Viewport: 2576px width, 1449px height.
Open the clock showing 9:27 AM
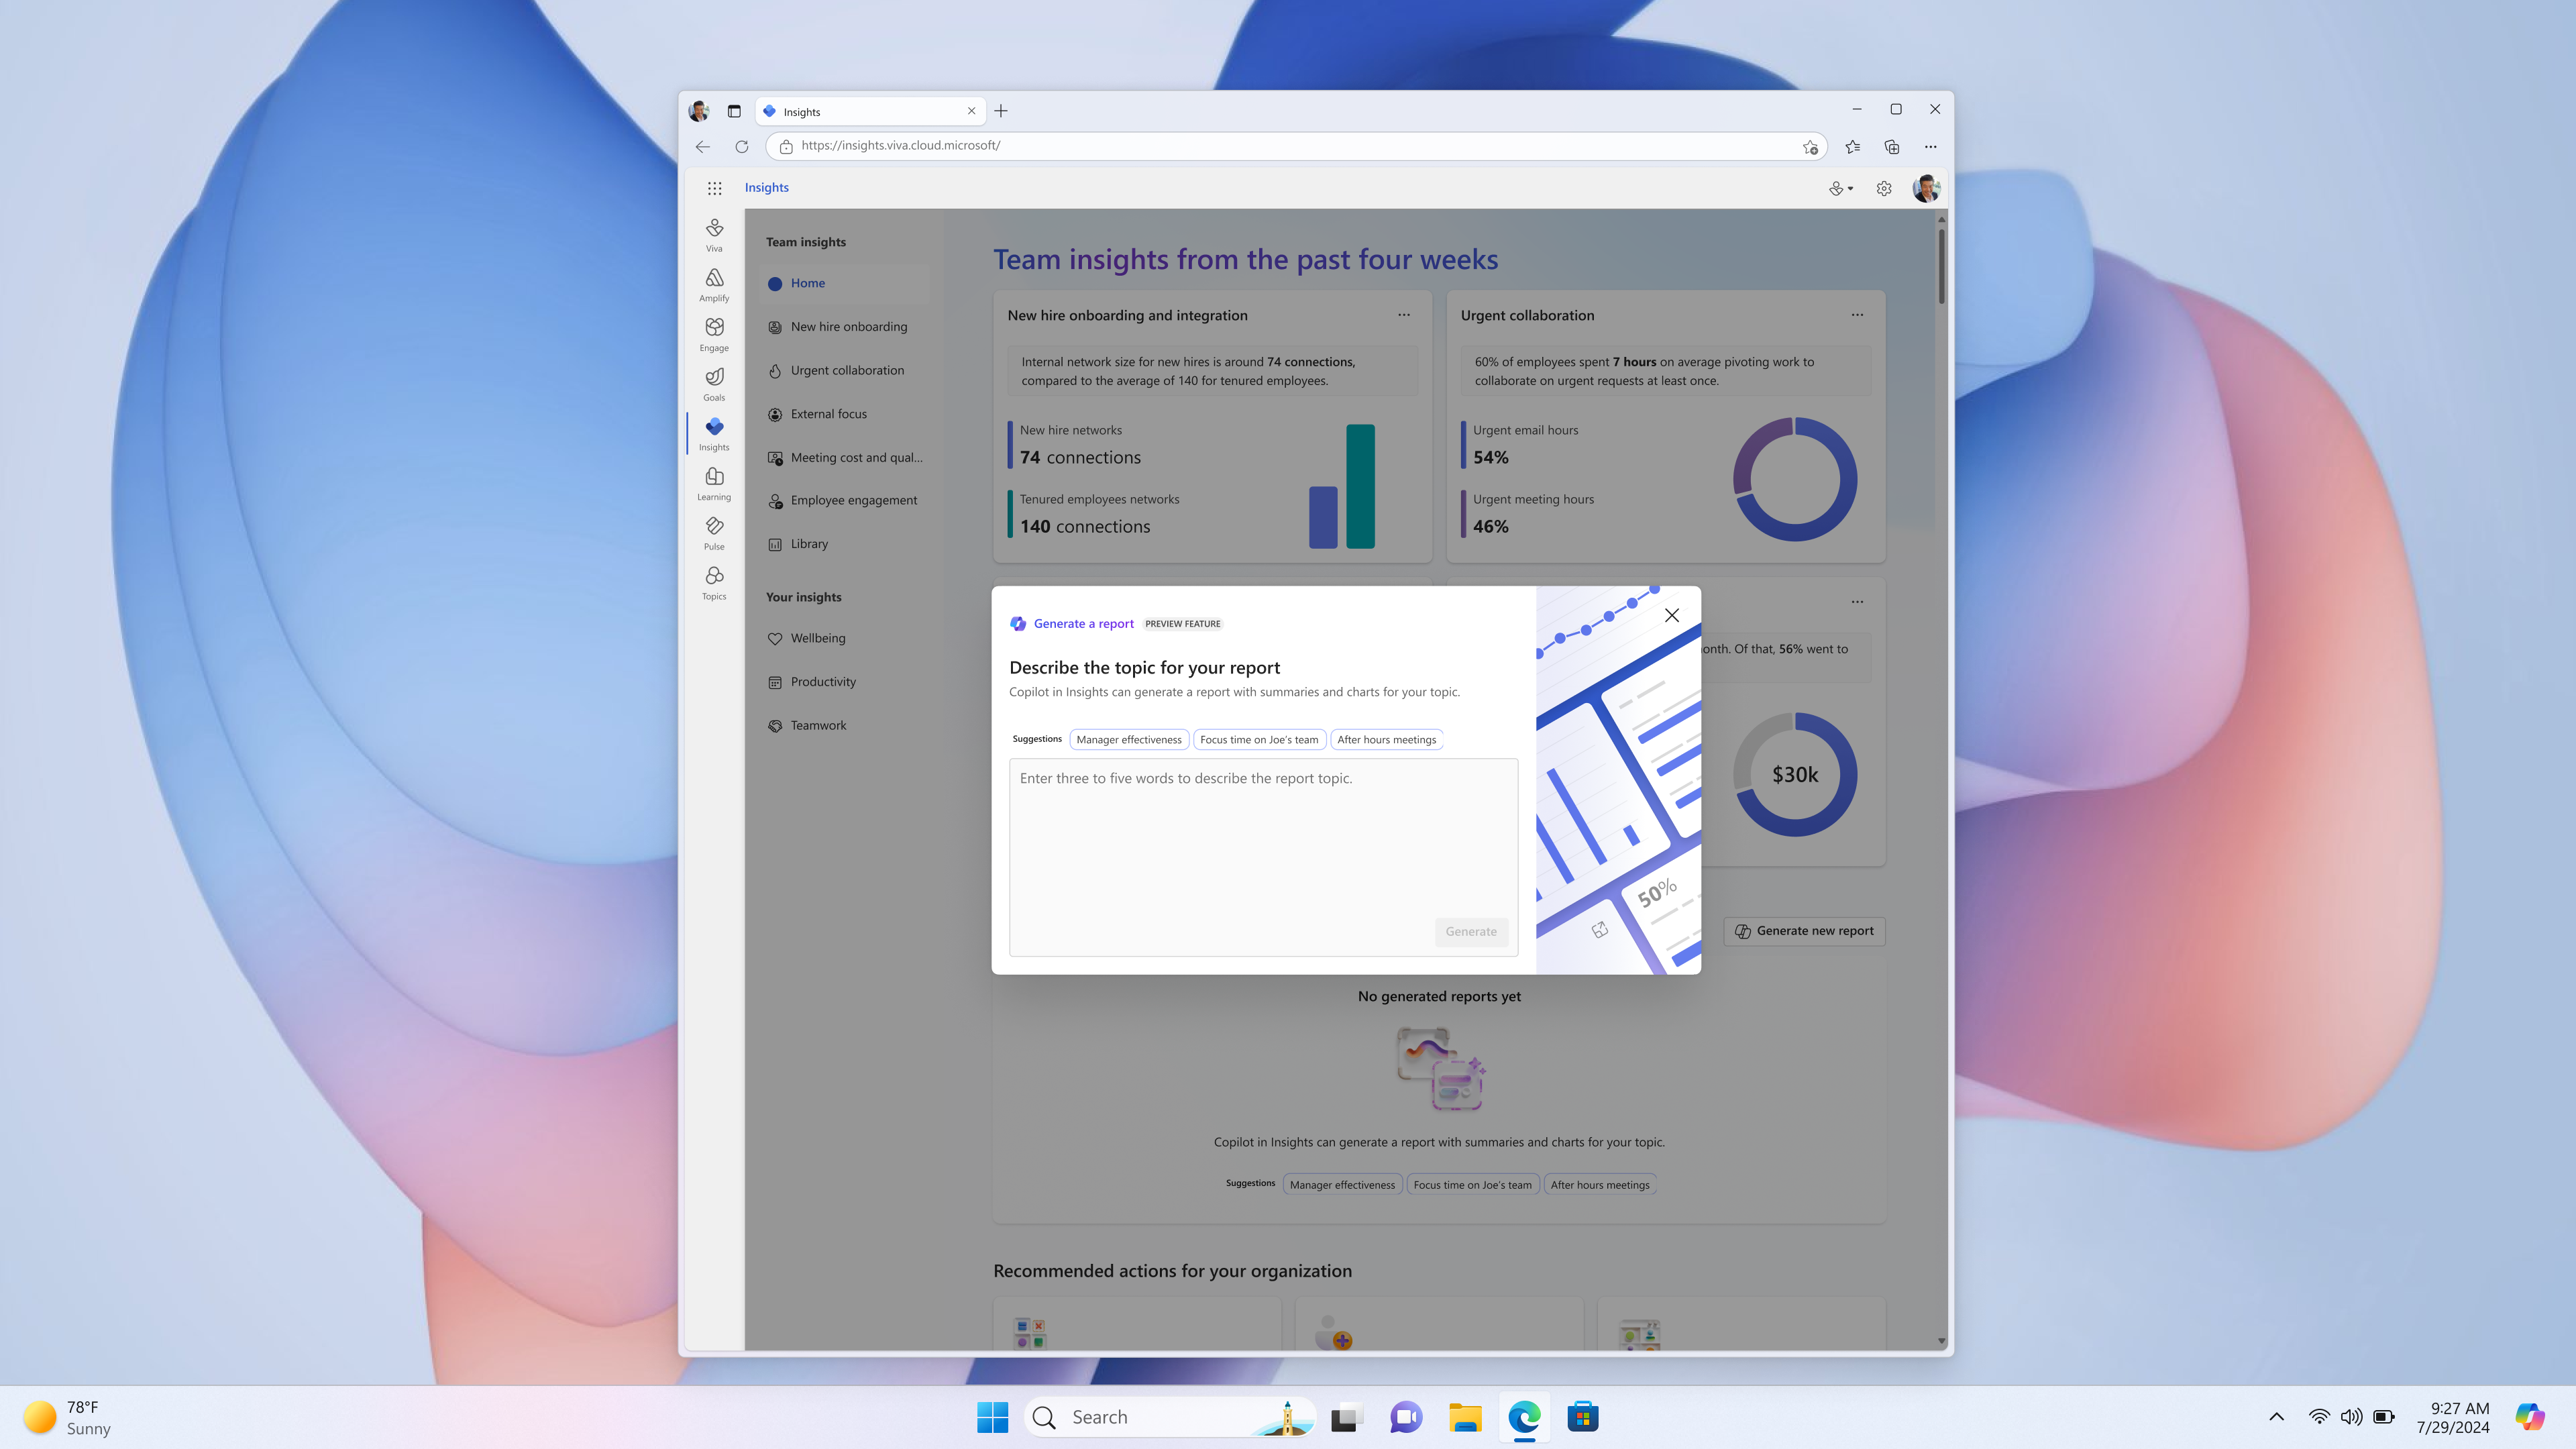pos(2453,1417)
